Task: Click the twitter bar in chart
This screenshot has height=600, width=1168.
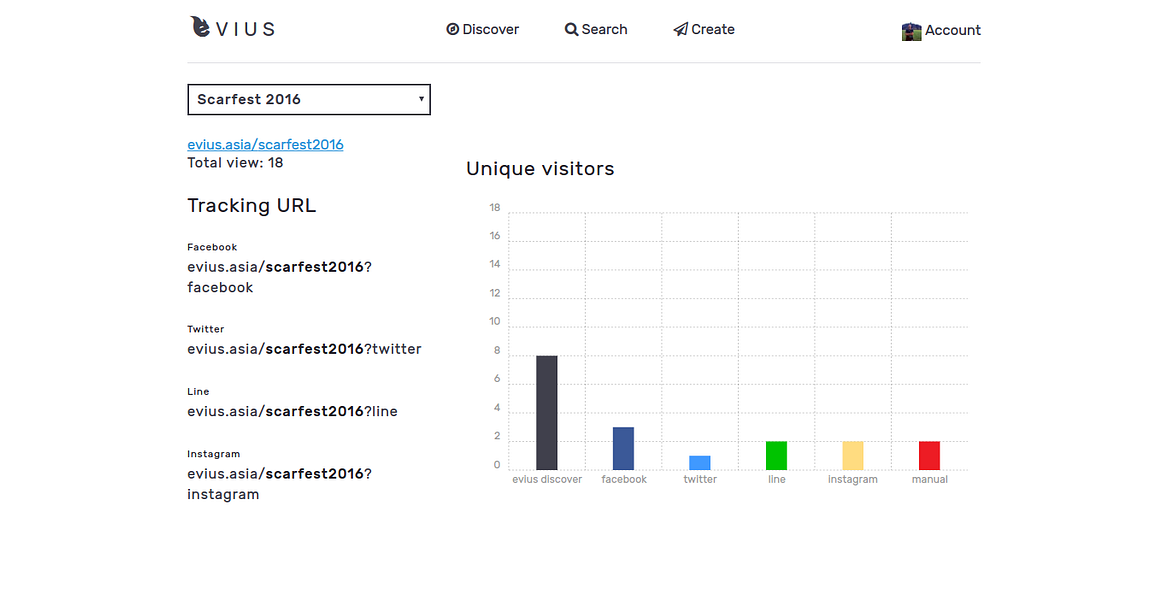Action: click(x=700, y=463)
